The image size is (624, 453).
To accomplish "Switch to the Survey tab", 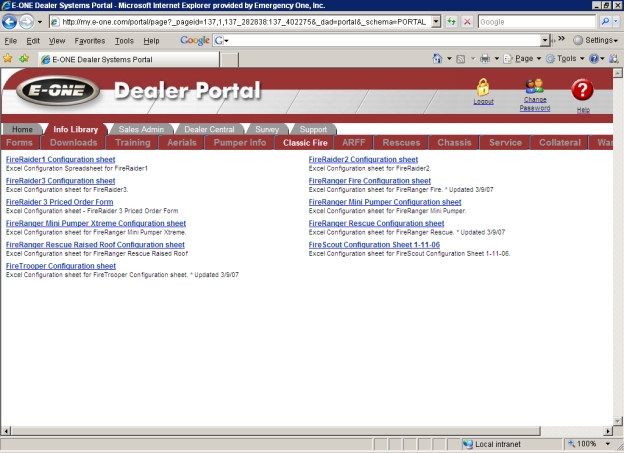I will 267,129.
